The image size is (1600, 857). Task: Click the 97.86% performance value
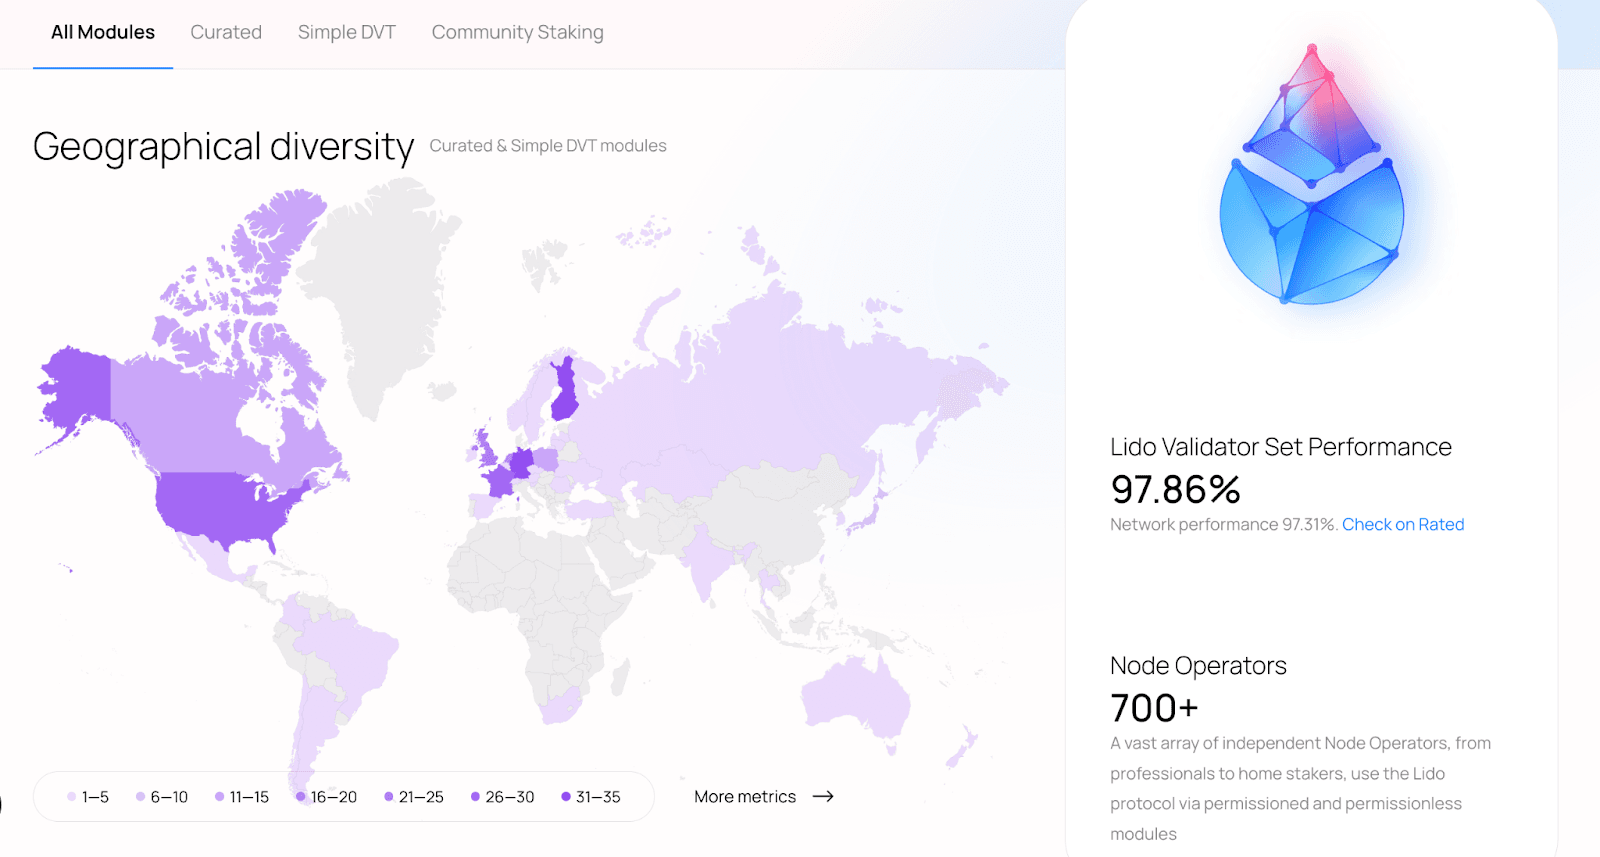coord(1175,489)
